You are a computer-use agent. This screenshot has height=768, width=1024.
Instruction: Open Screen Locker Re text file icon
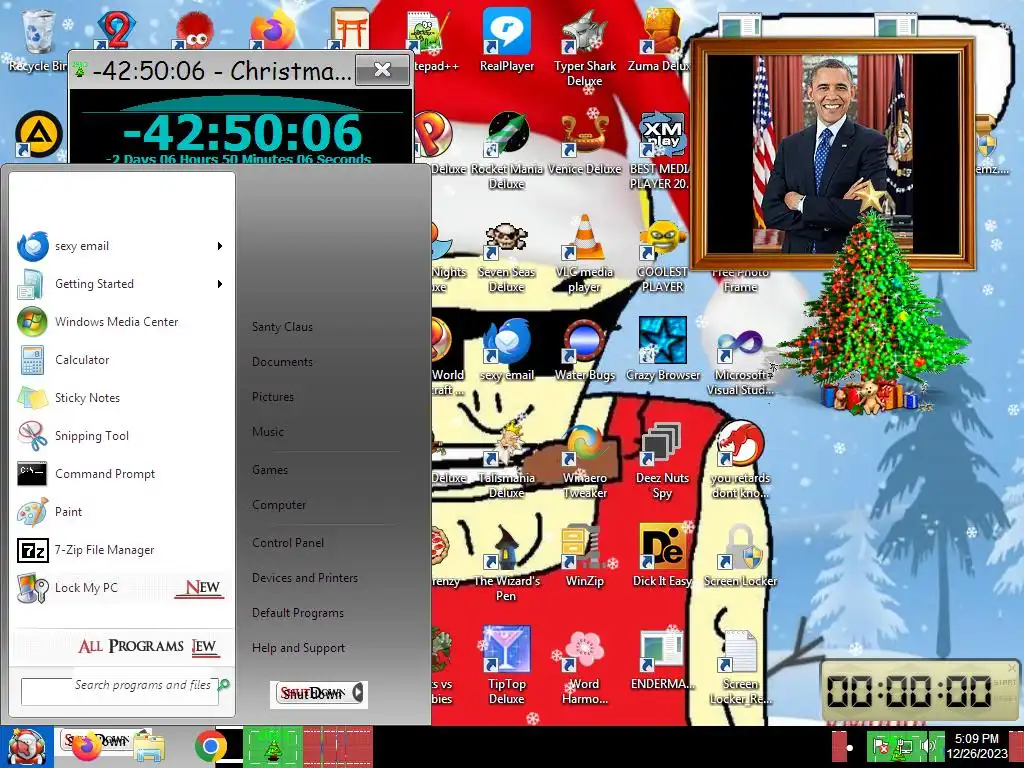[740, 666]
